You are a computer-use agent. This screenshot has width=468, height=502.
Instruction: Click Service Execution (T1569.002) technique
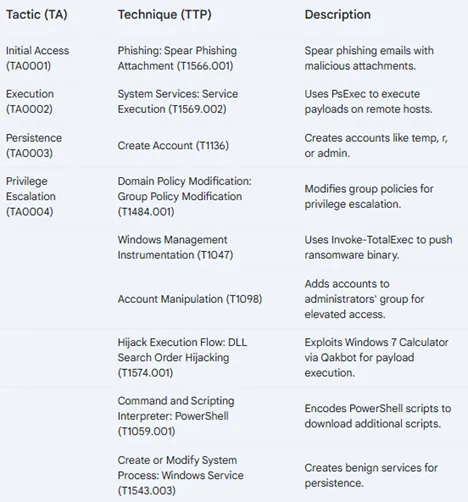178,102
